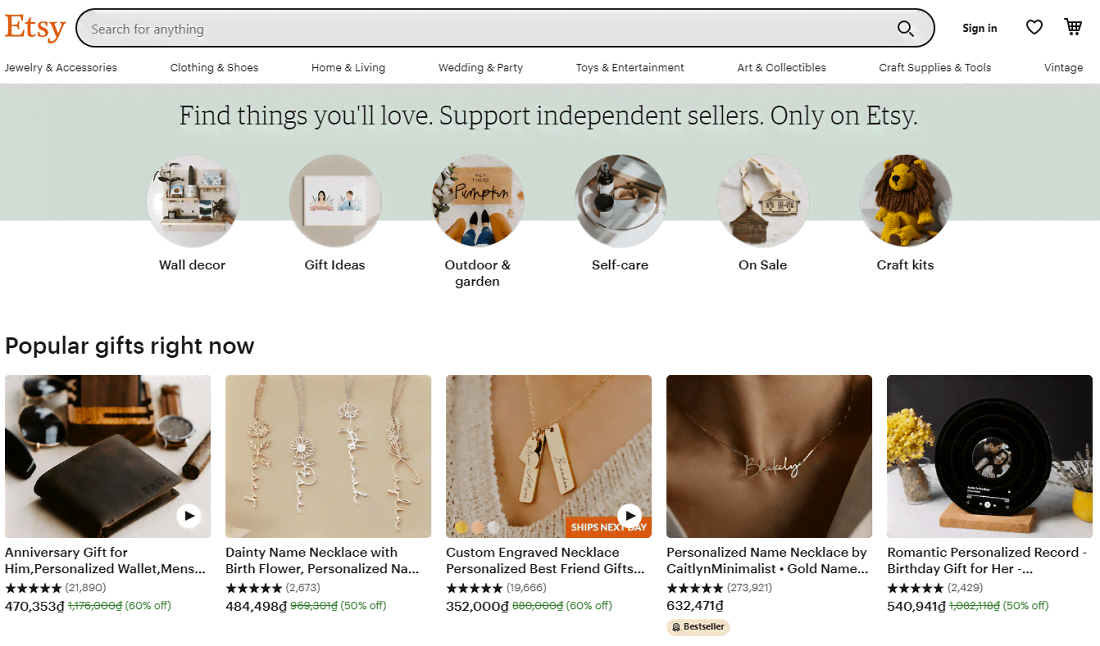The height and width of the screenshot is (646, 1100).
Task: Expand the Home & Living menu
Action: (x=348, y=68)
